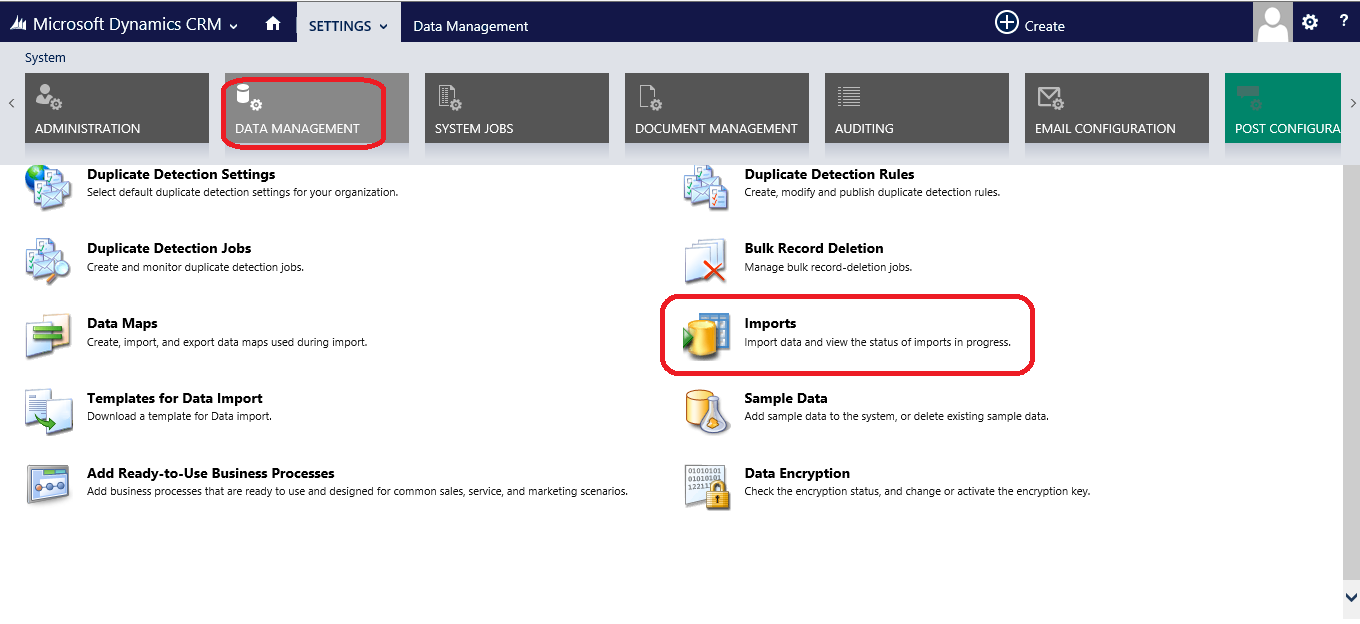Click the 'Manage bulk record-deletion jobs.' description

click(828, 267)
